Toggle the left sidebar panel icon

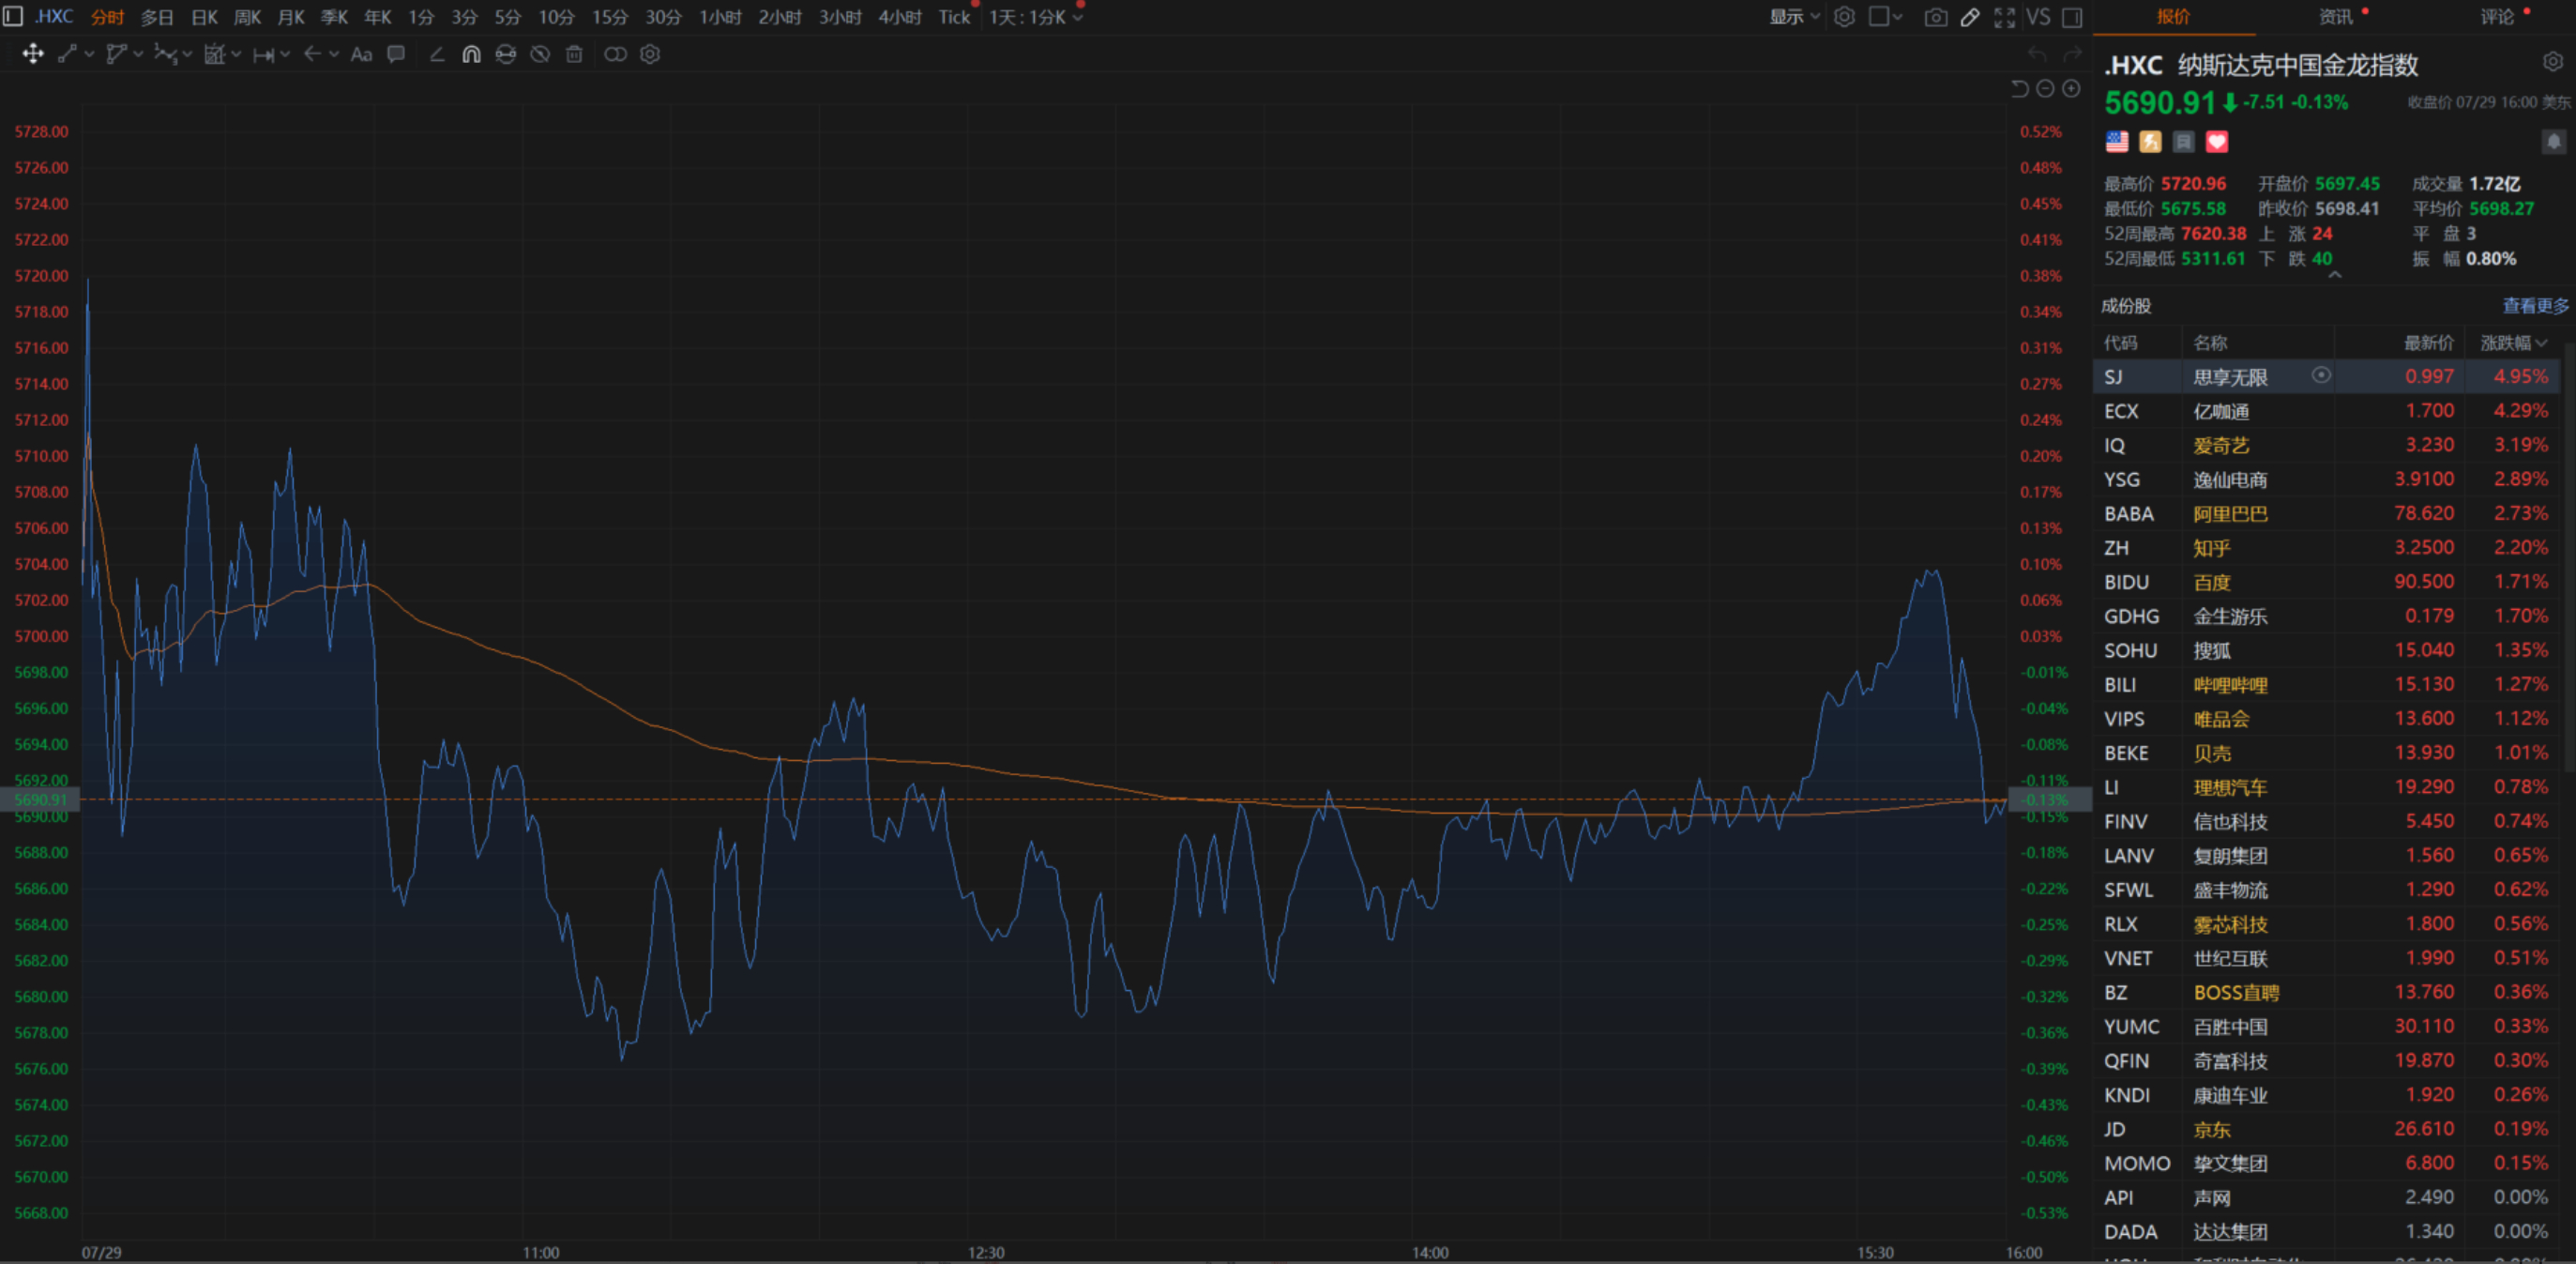[x=13, y=16]
